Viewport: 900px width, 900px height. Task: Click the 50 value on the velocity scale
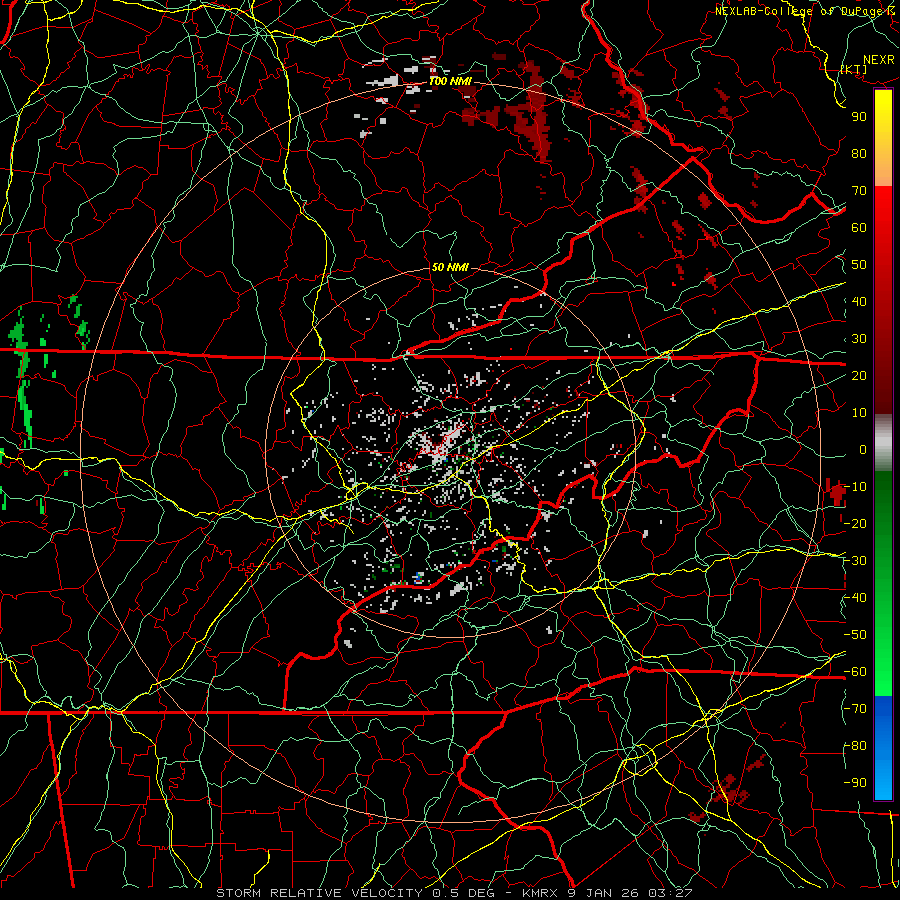859,265
